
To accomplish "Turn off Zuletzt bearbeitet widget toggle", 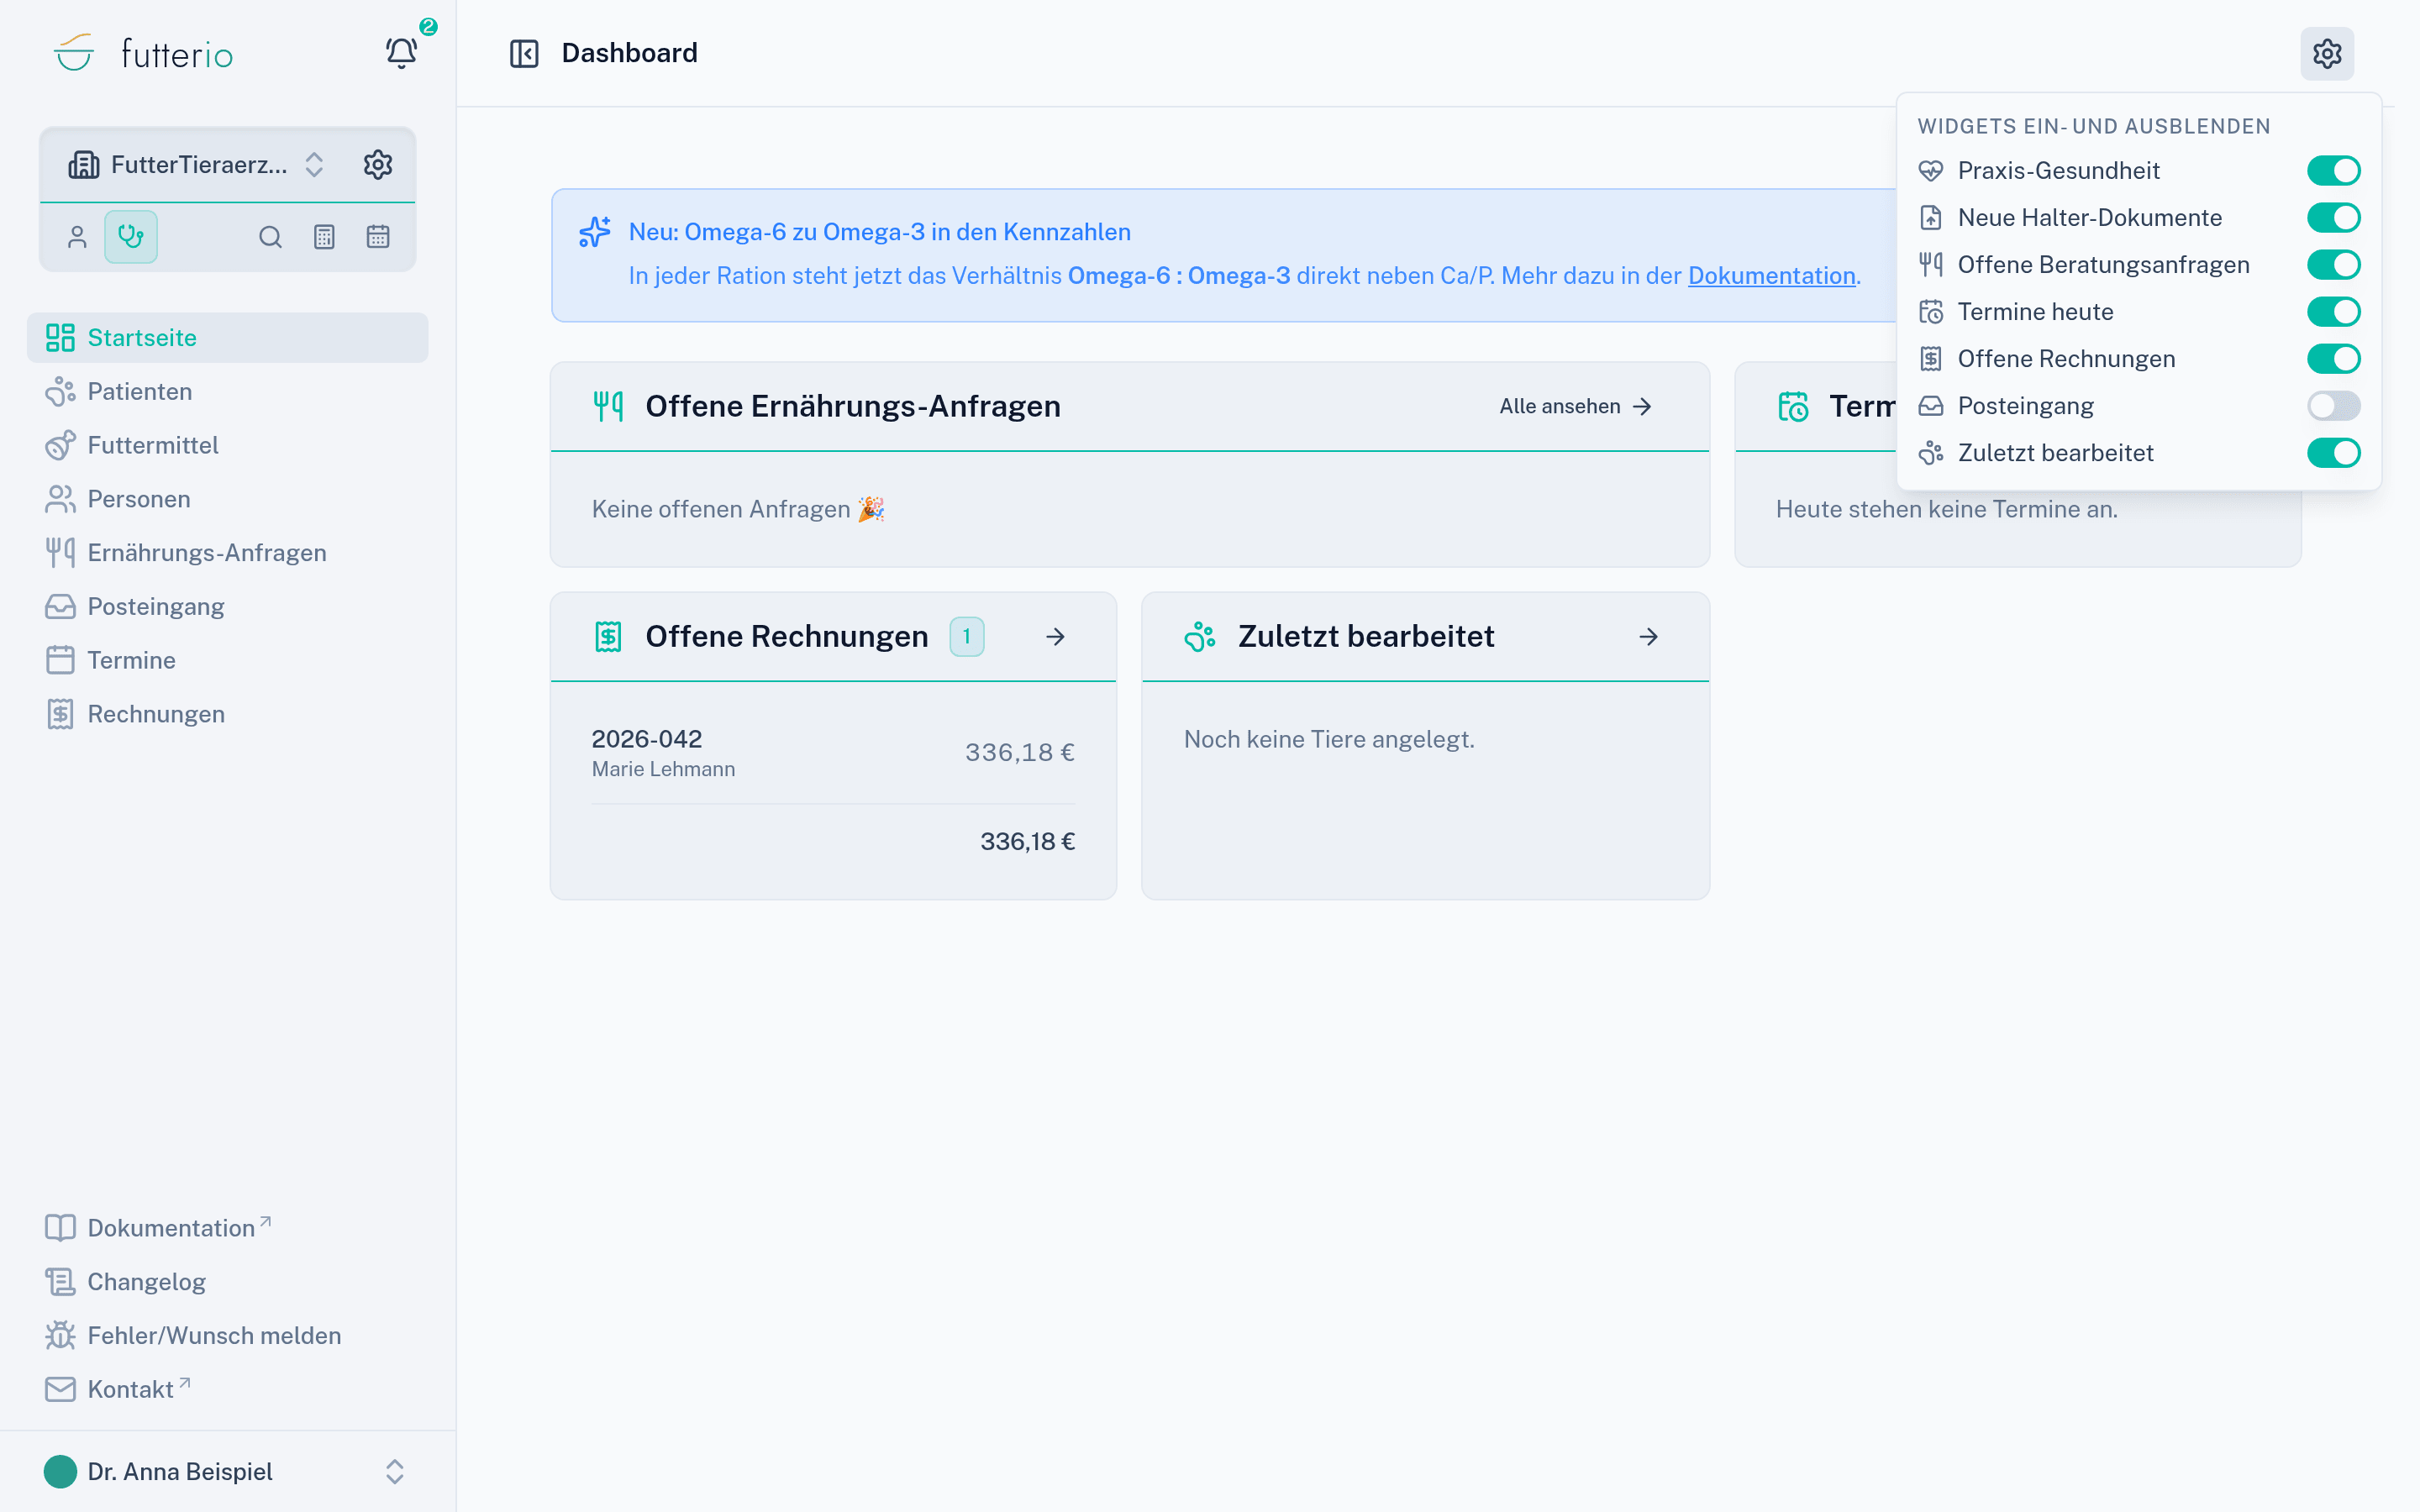I will pyautogui.click(x=2334, y=453).
